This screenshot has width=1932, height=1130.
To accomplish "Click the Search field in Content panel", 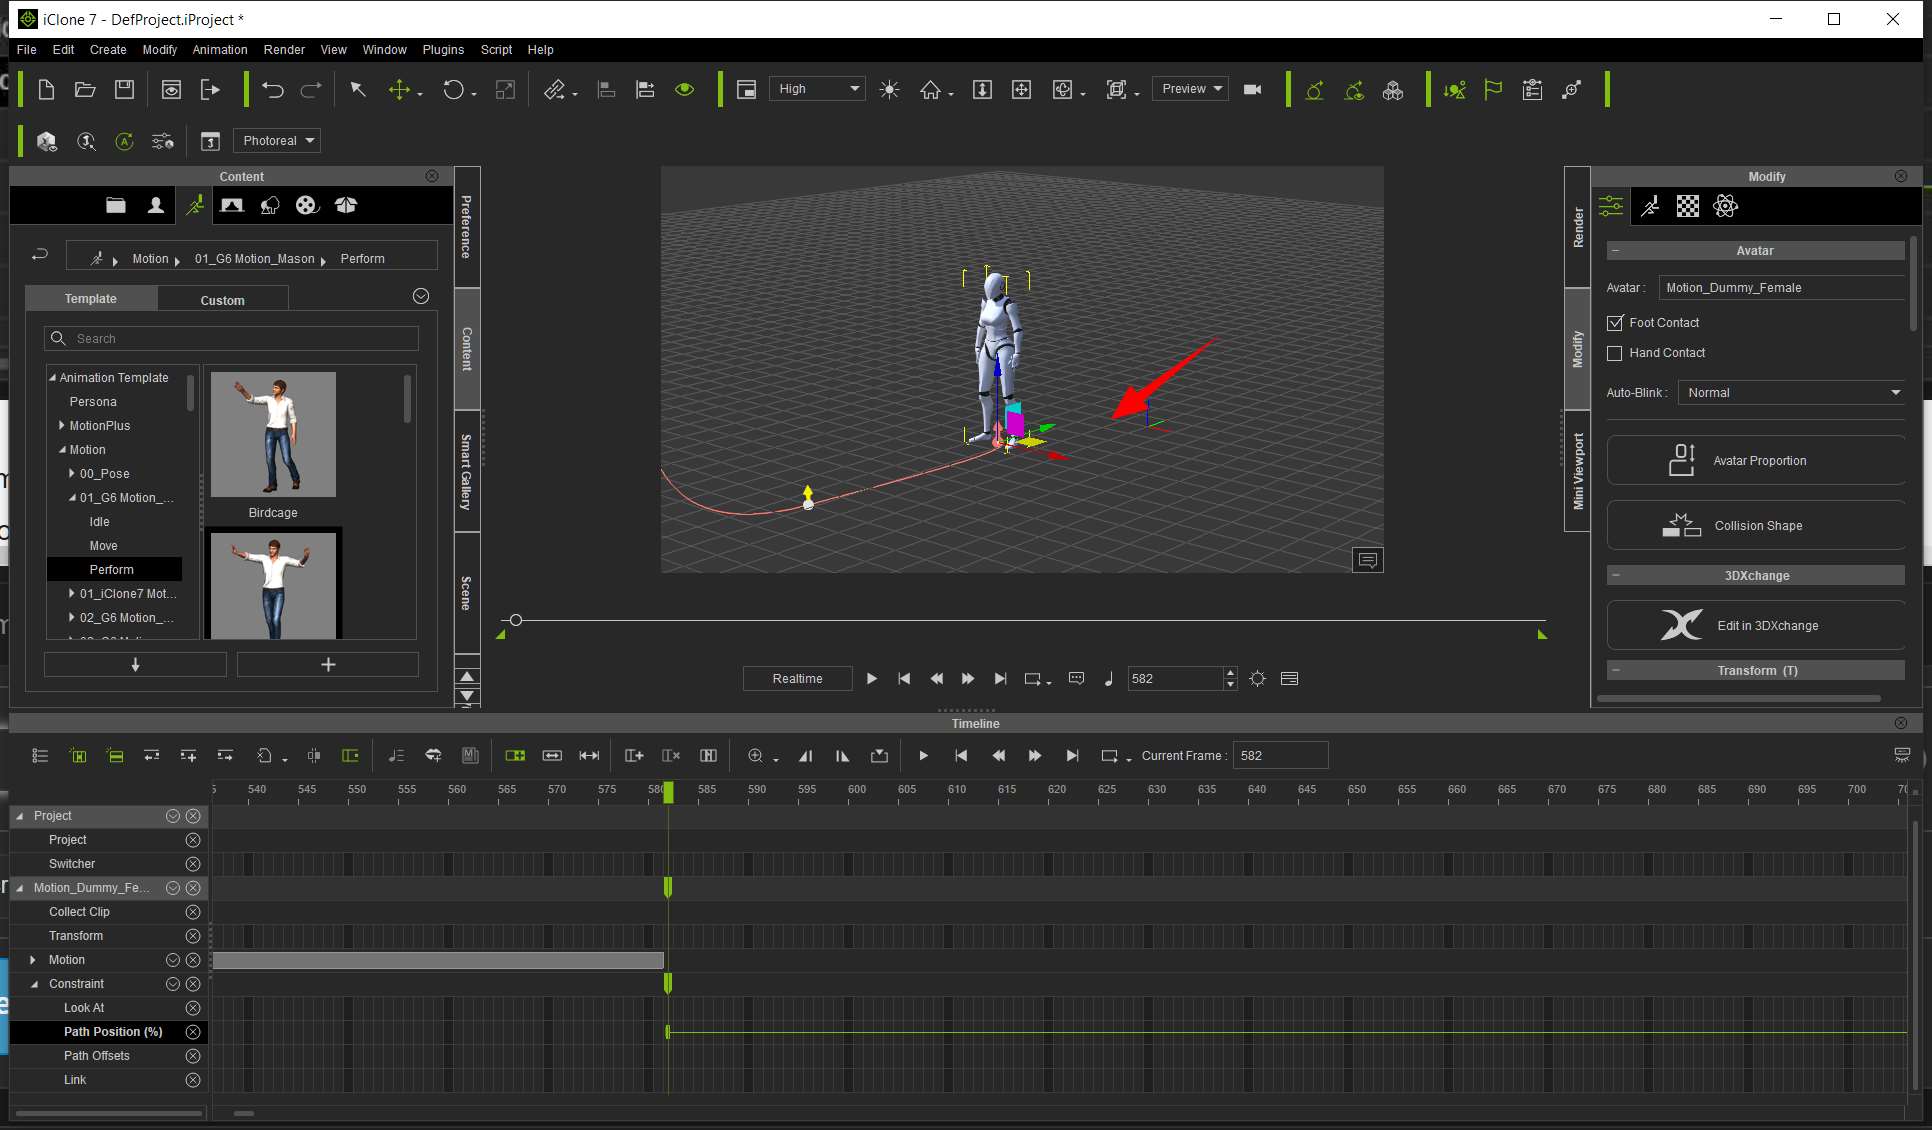I will [231, 339].
